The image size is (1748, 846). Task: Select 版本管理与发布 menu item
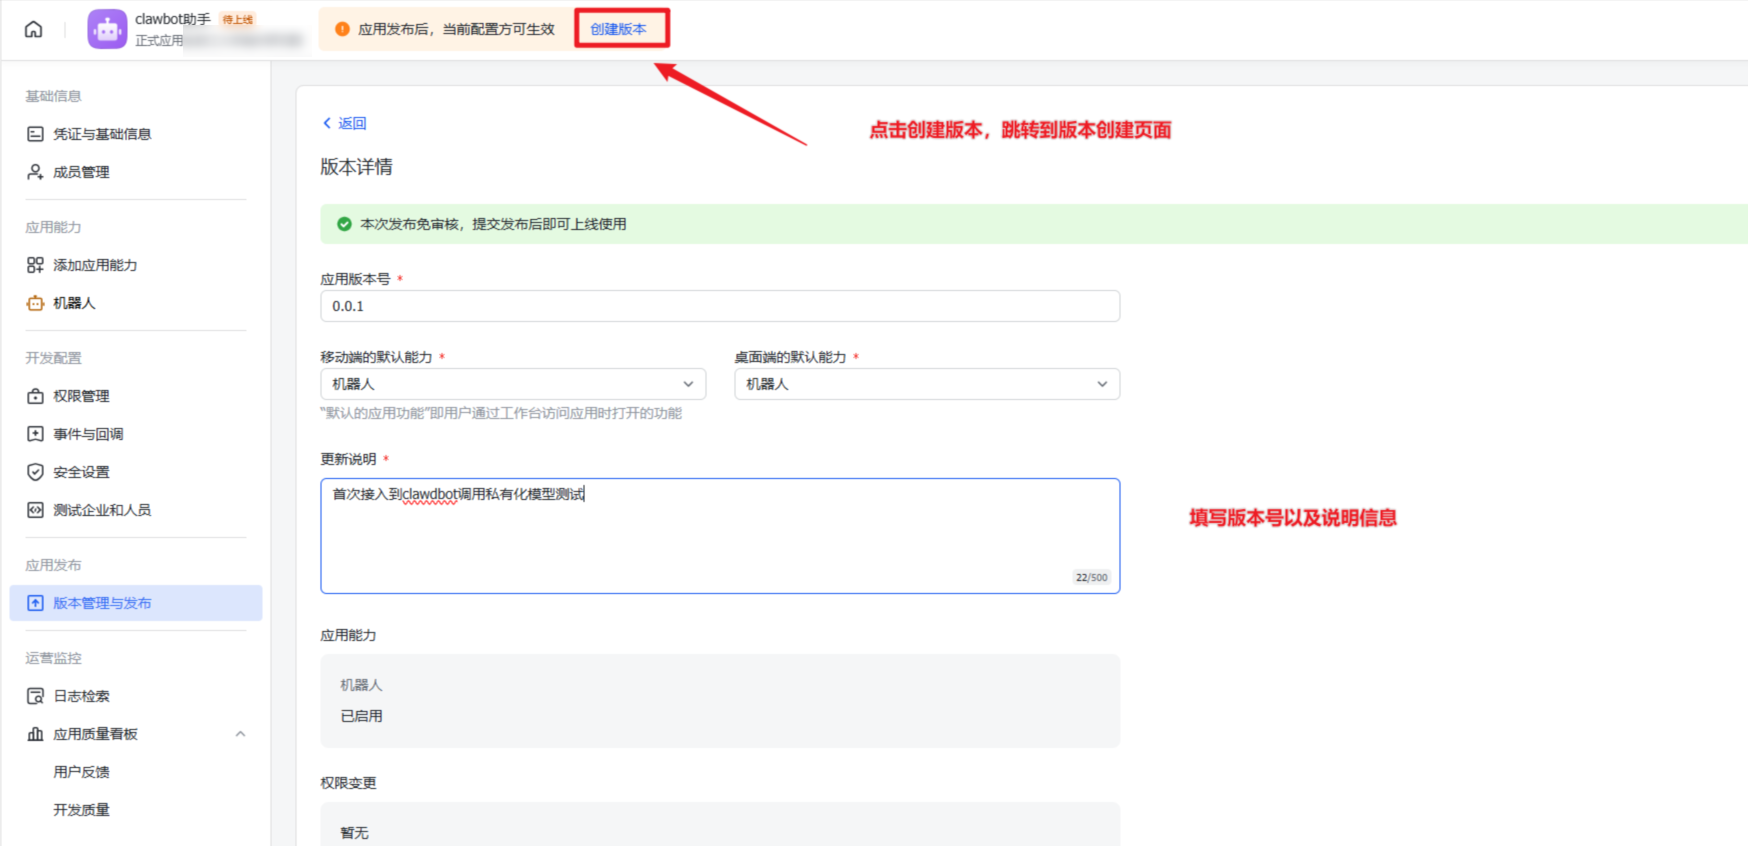(x=102, y=603)
